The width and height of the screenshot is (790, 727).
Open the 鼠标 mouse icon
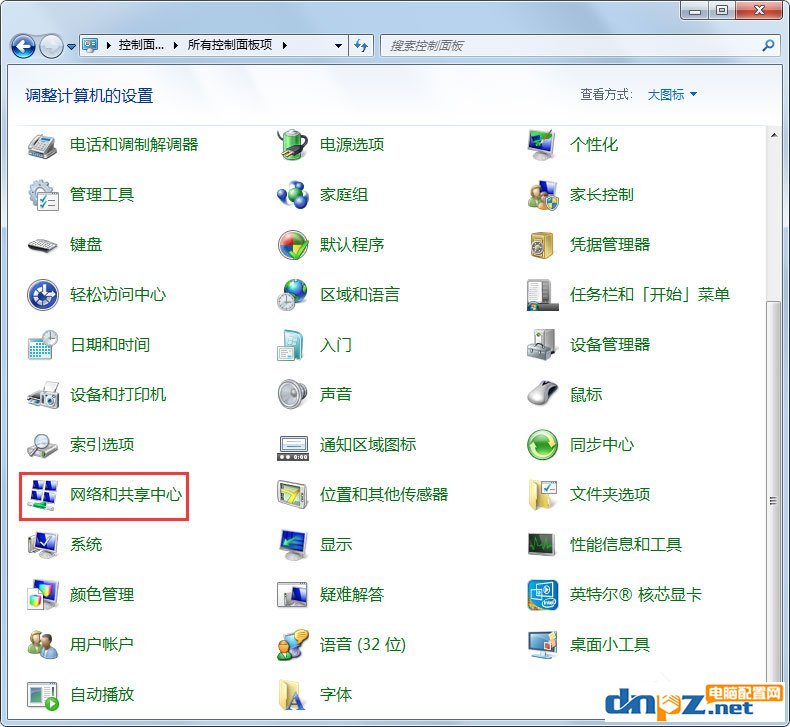(x=543, y=394)
